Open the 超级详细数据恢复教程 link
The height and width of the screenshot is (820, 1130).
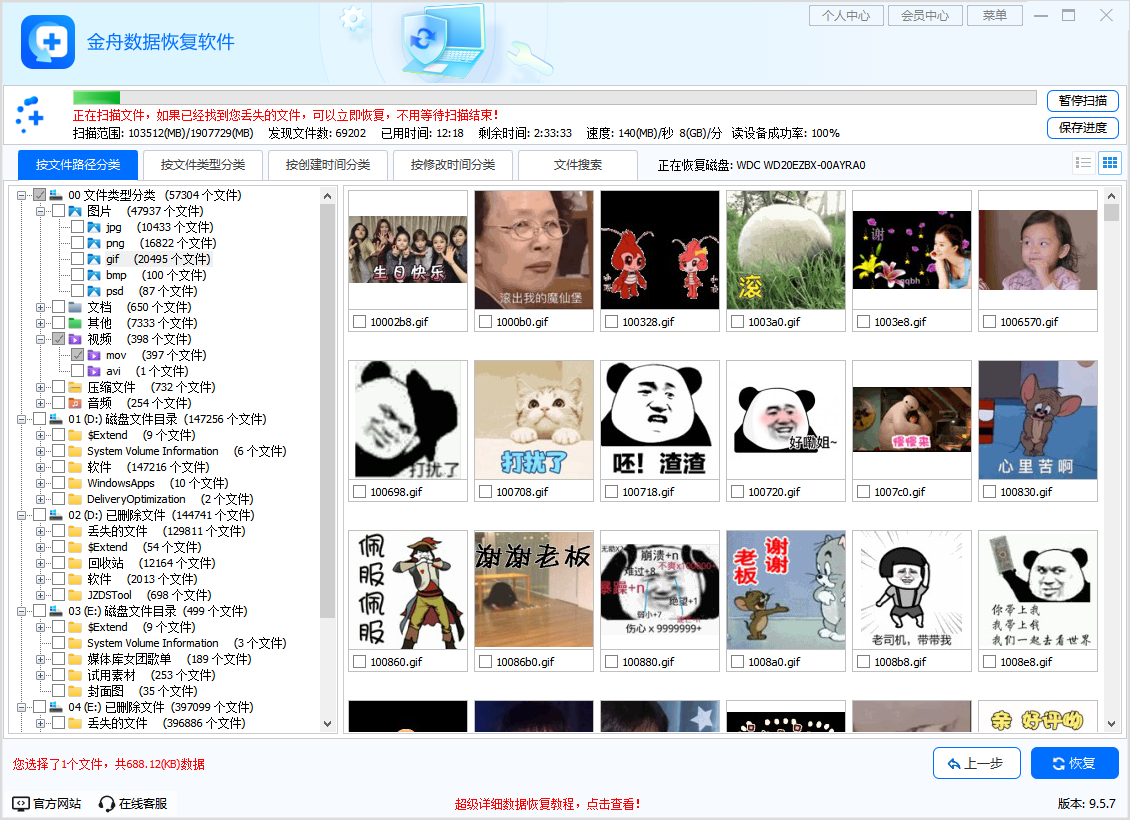tap(547, 804)
